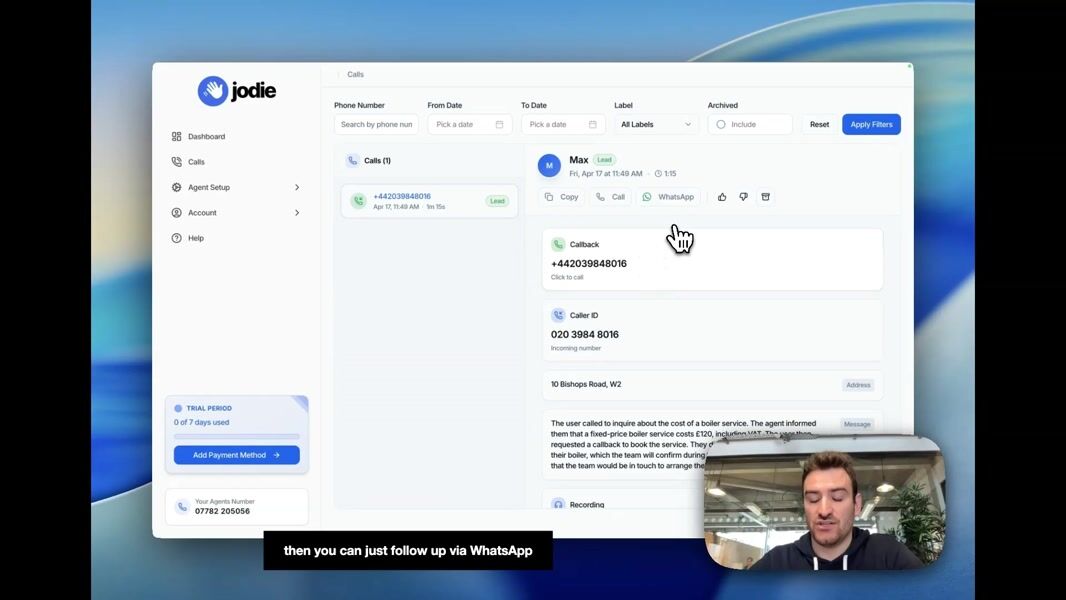Go to Dashboard in the sidebar
Screen dimensions: 1066x600
[206, 136]
